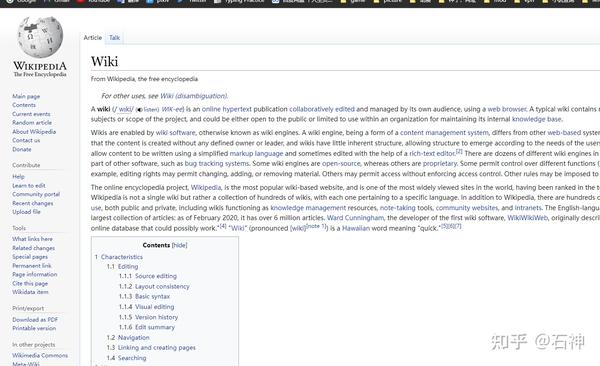Viewport: 600px width, 366px height.
Task: Get the Permanent link
Action: click(32, 265)
